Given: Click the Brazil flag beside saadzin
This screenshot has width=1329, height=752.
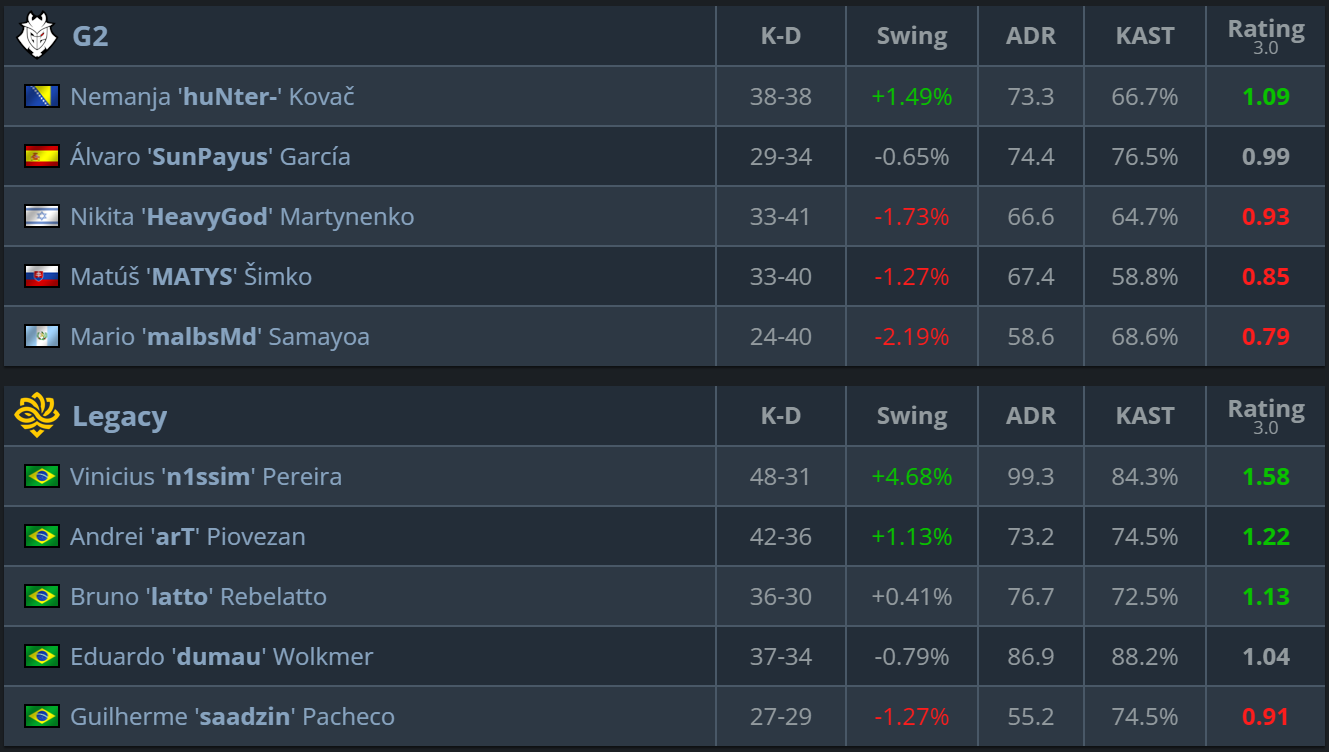Looking at the screenshot, I should 42,716.
